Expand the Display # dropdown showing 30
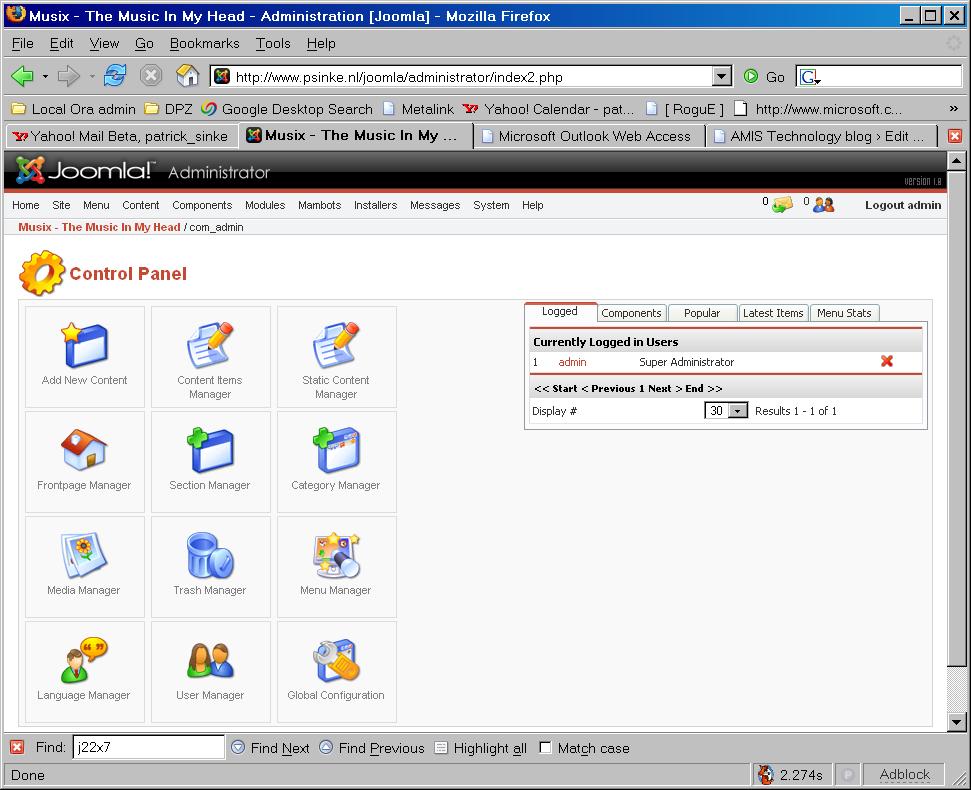Screen dimensions: 971x790 (x=738, y=411)
